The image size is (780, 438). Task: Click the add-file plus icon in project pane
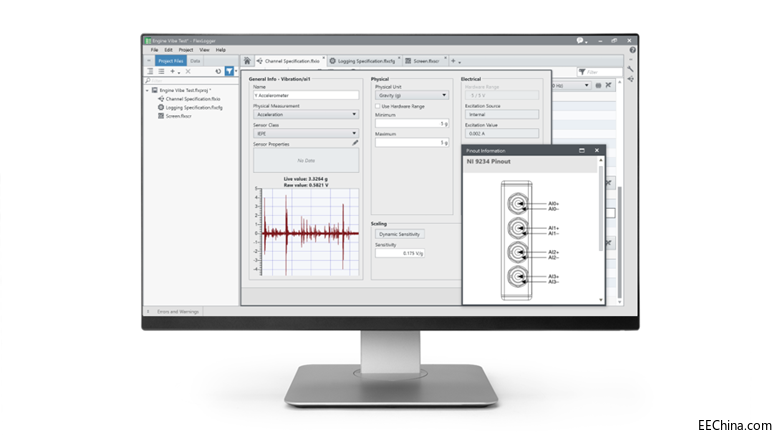coord(173,72)
